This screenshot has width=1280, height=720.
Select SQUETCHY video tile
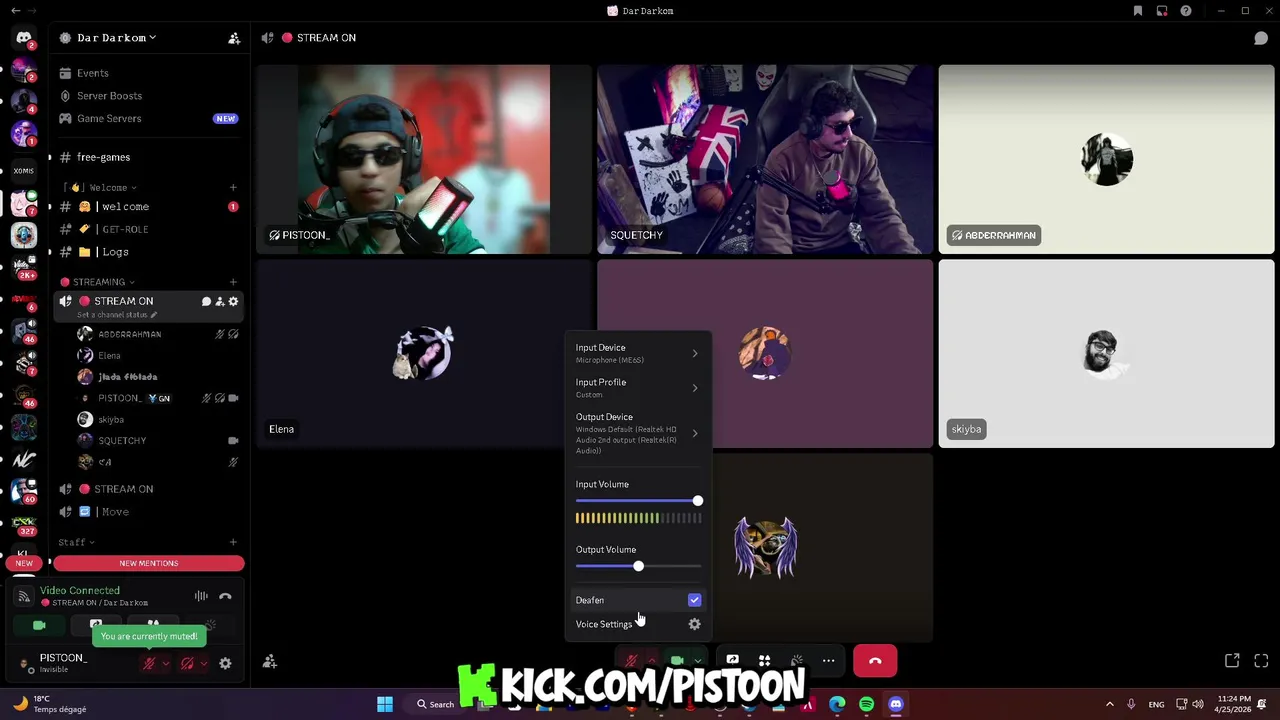tap(765, 159)
